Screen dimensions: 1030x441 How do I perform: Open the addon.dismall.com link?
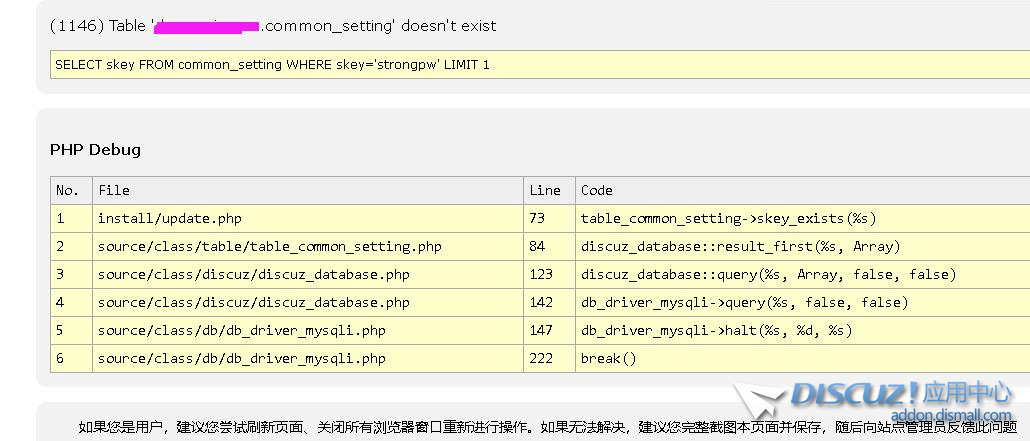click(x=950, y=415)
